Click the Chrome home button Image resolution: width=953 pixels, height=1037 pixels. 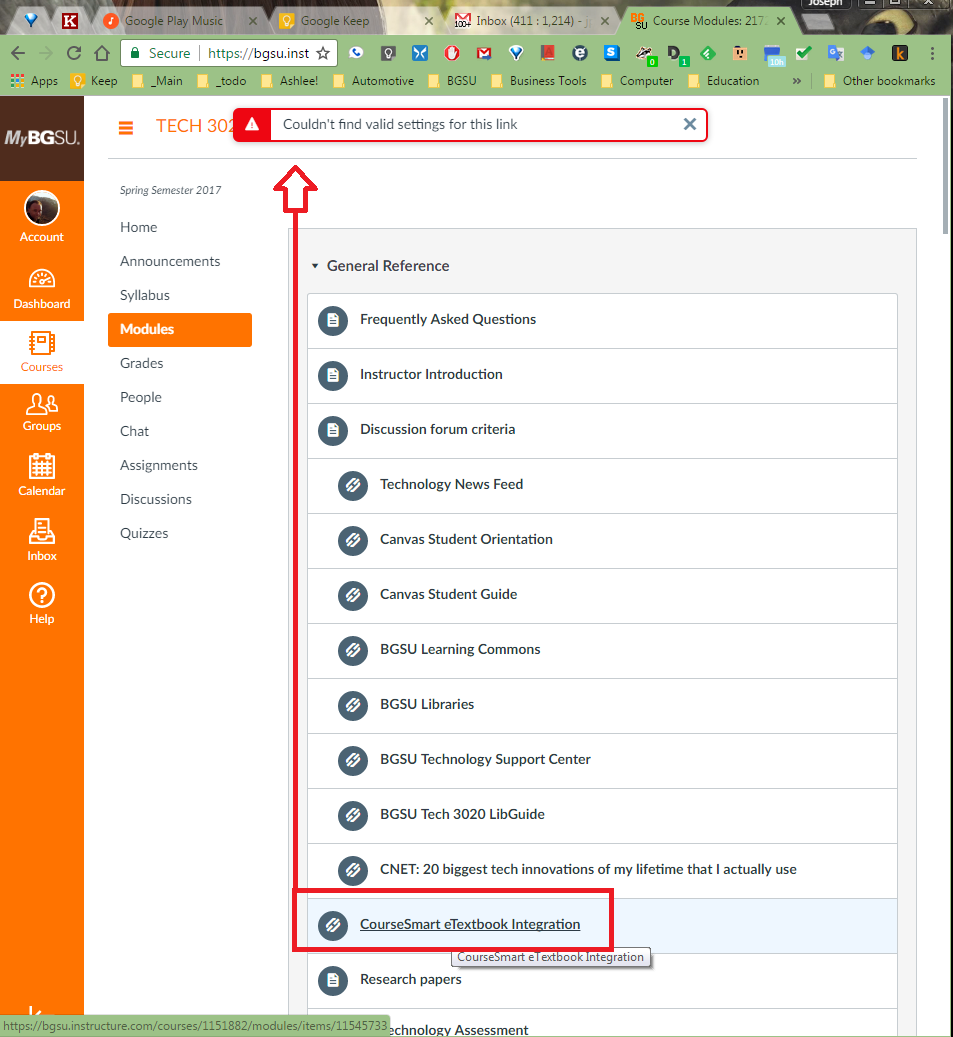[101, 53]
